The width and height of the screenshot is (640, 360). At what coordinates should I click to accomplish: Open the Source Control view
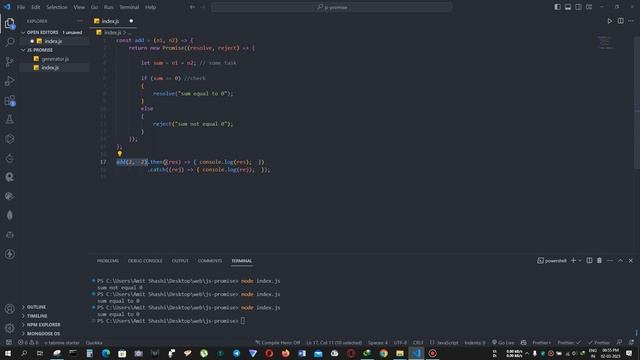pos(9,62)
